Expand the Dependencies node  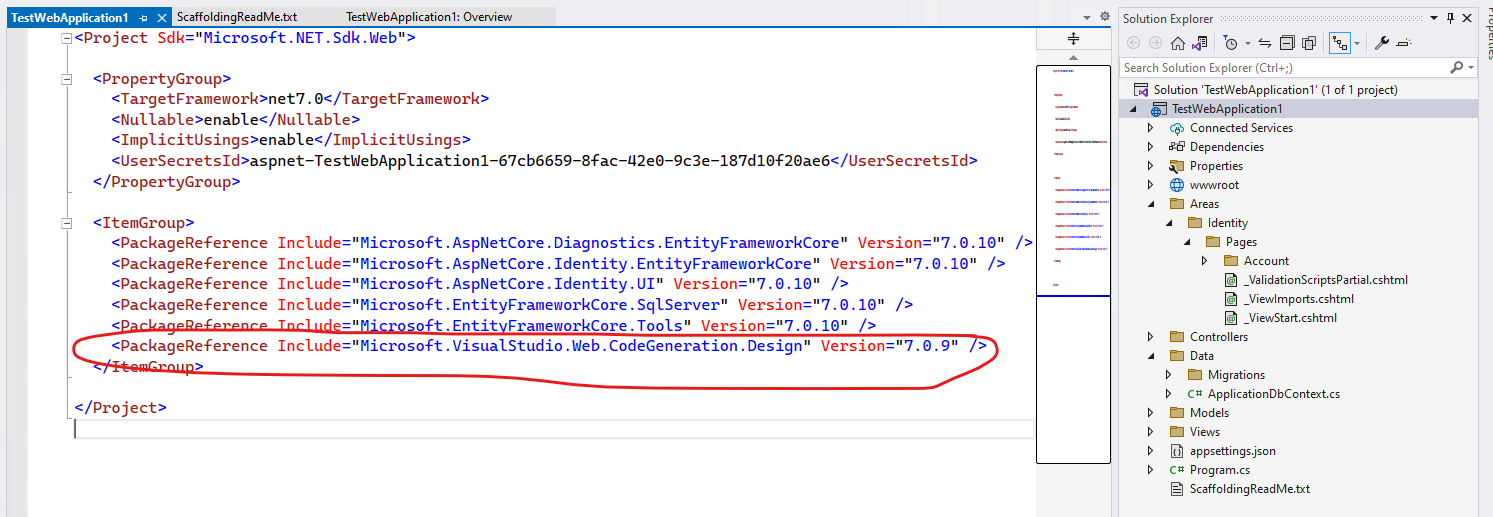coord(1151,147)
